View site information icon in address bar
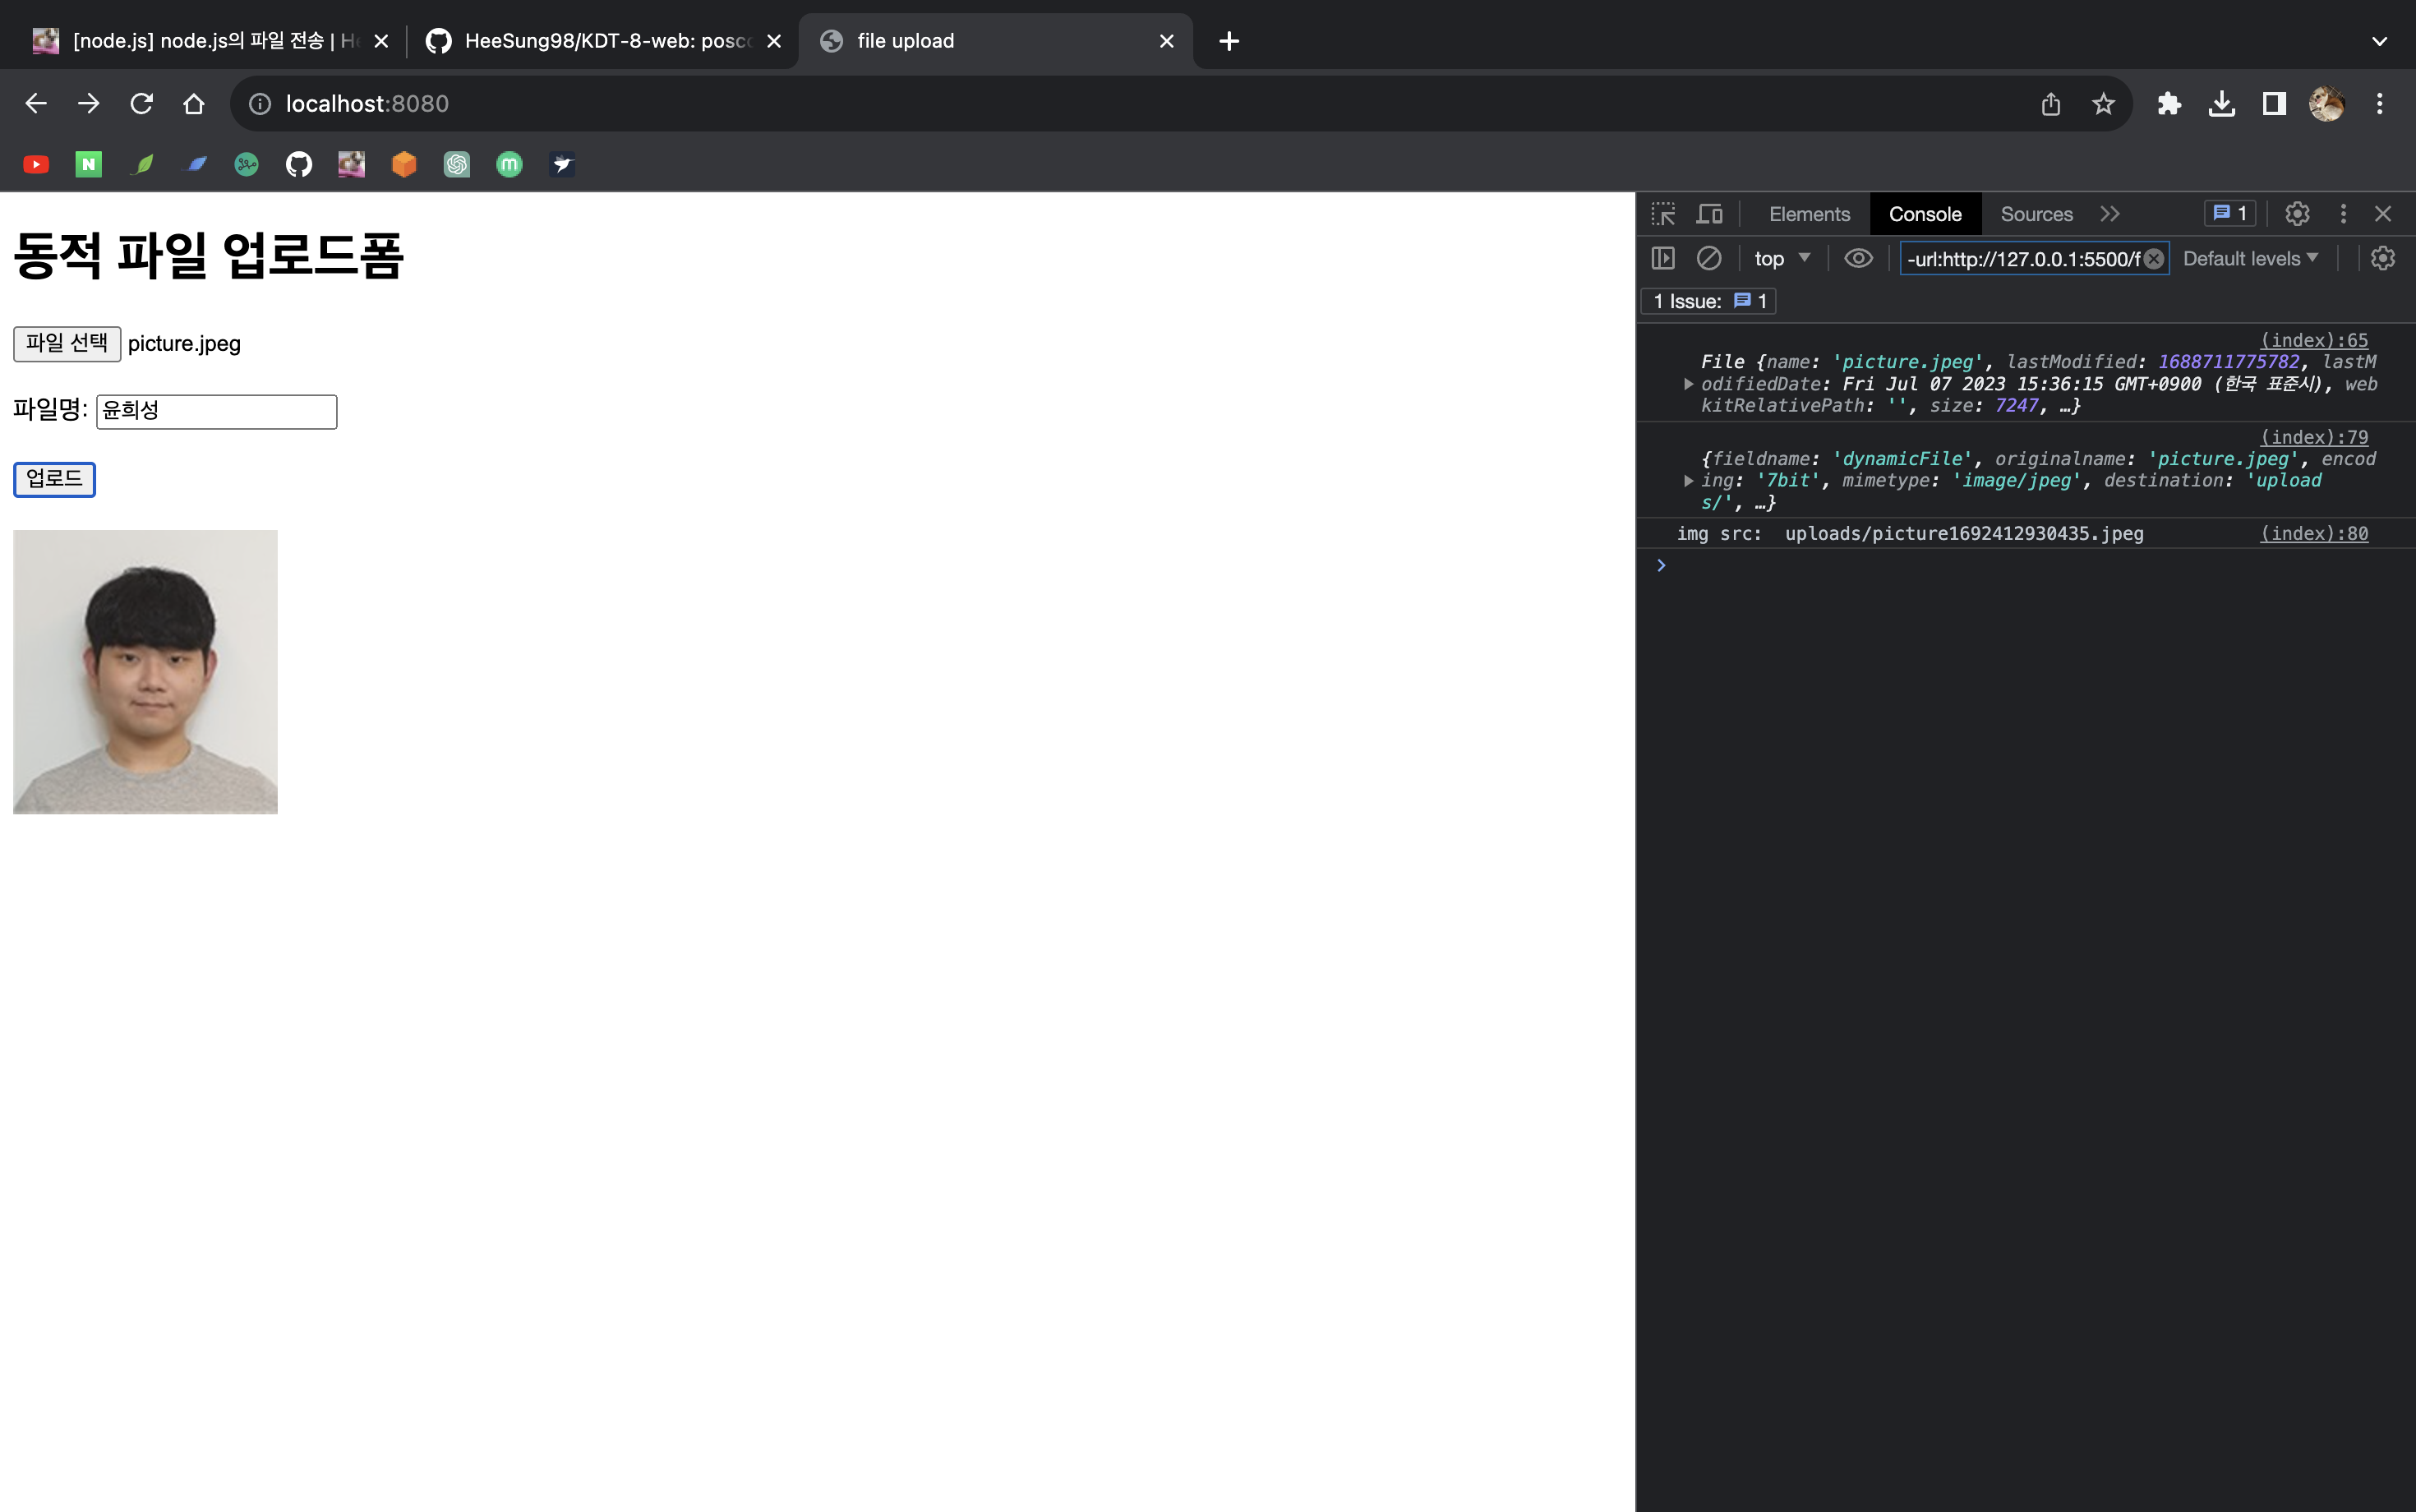2416x1512 pixels. (x=260, y=104)
